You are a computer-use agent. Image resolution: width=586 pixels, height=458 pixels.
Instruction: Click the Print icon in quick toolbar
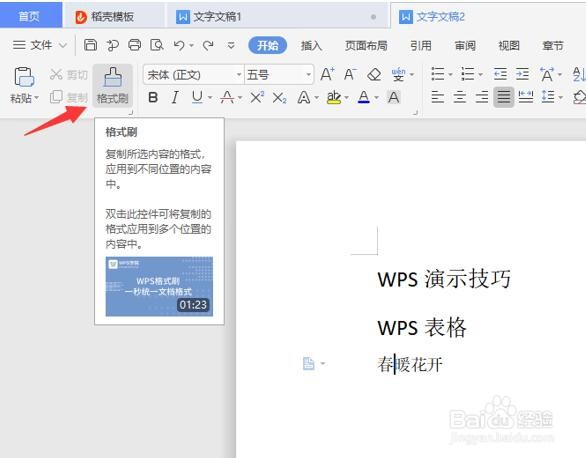click(135, 45)
